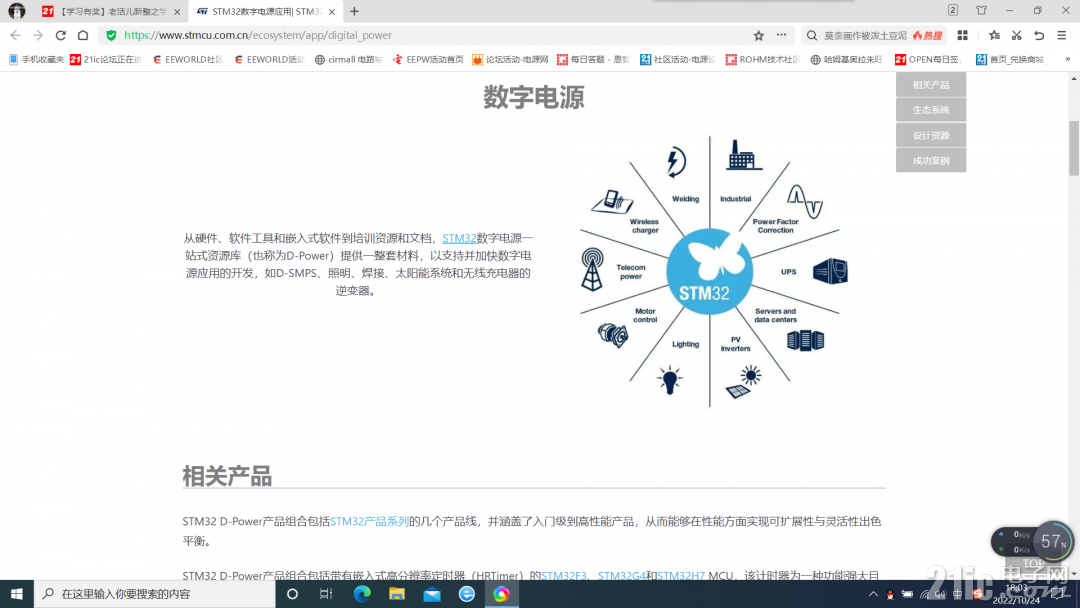The image size is (1080, 608).
Task: Close the 【学习有奖】 tab
Action: coord(177,12)
